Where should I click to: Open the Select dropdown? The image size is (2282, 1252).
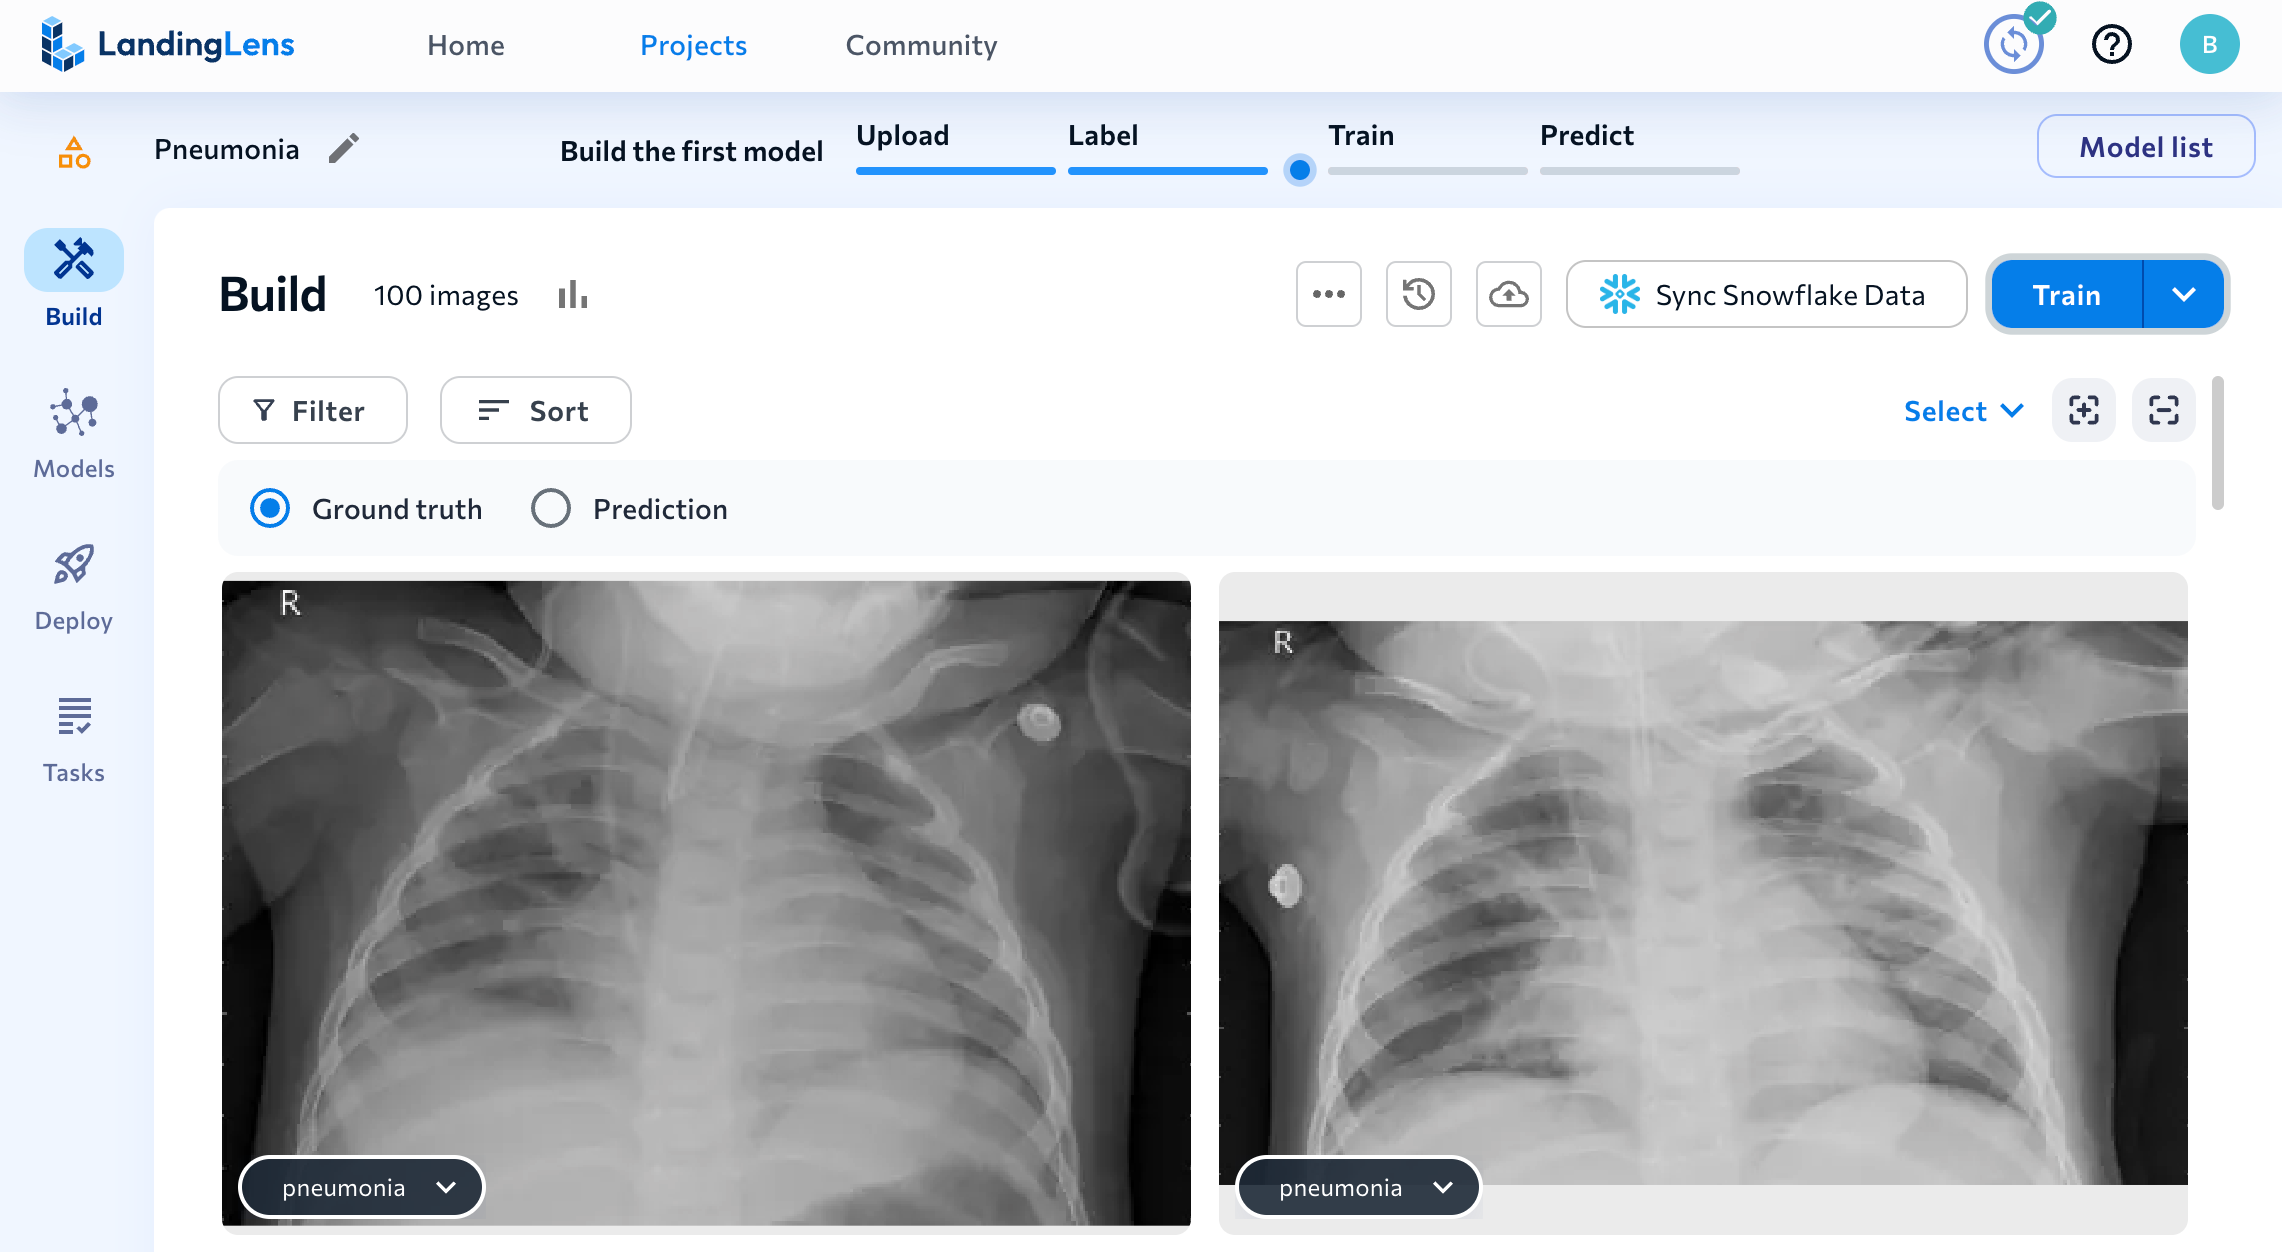1961,410
